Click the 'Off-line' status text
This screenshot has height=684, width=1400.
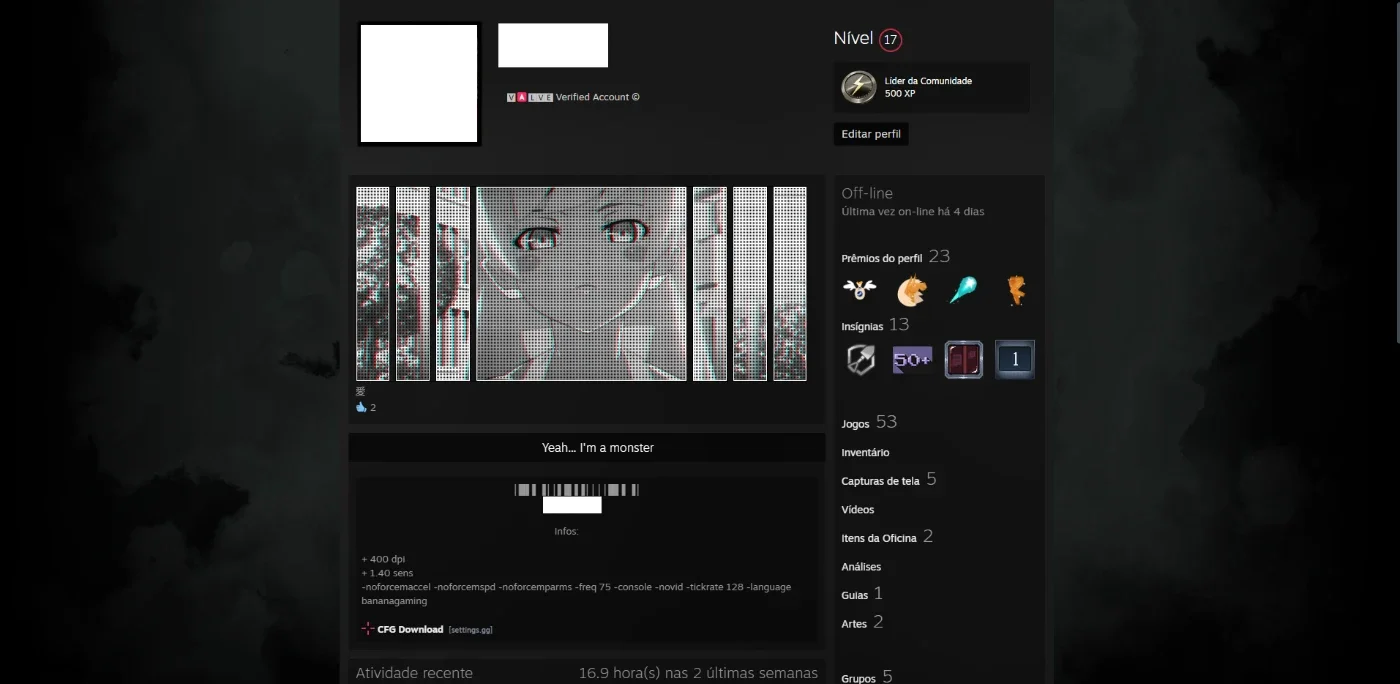pos(867,193)
